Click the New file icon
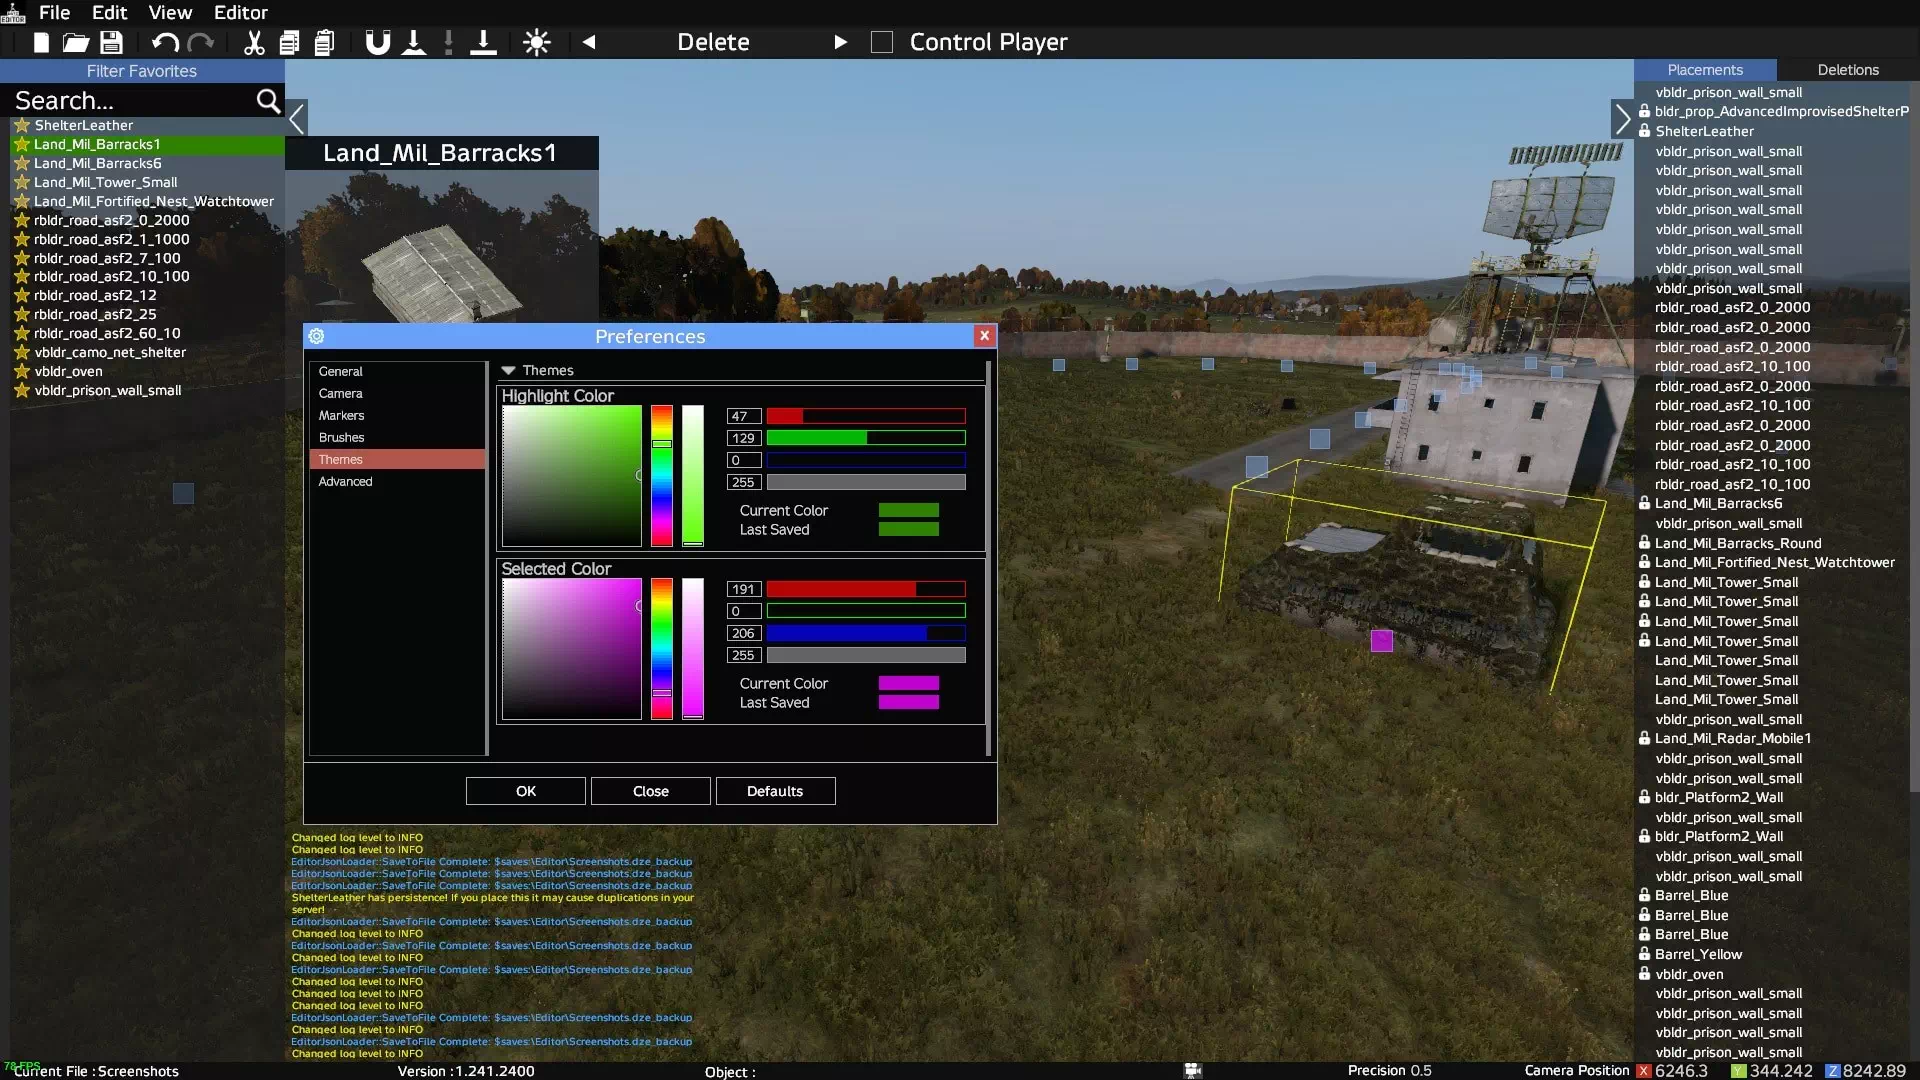 [x=41, y=42]
